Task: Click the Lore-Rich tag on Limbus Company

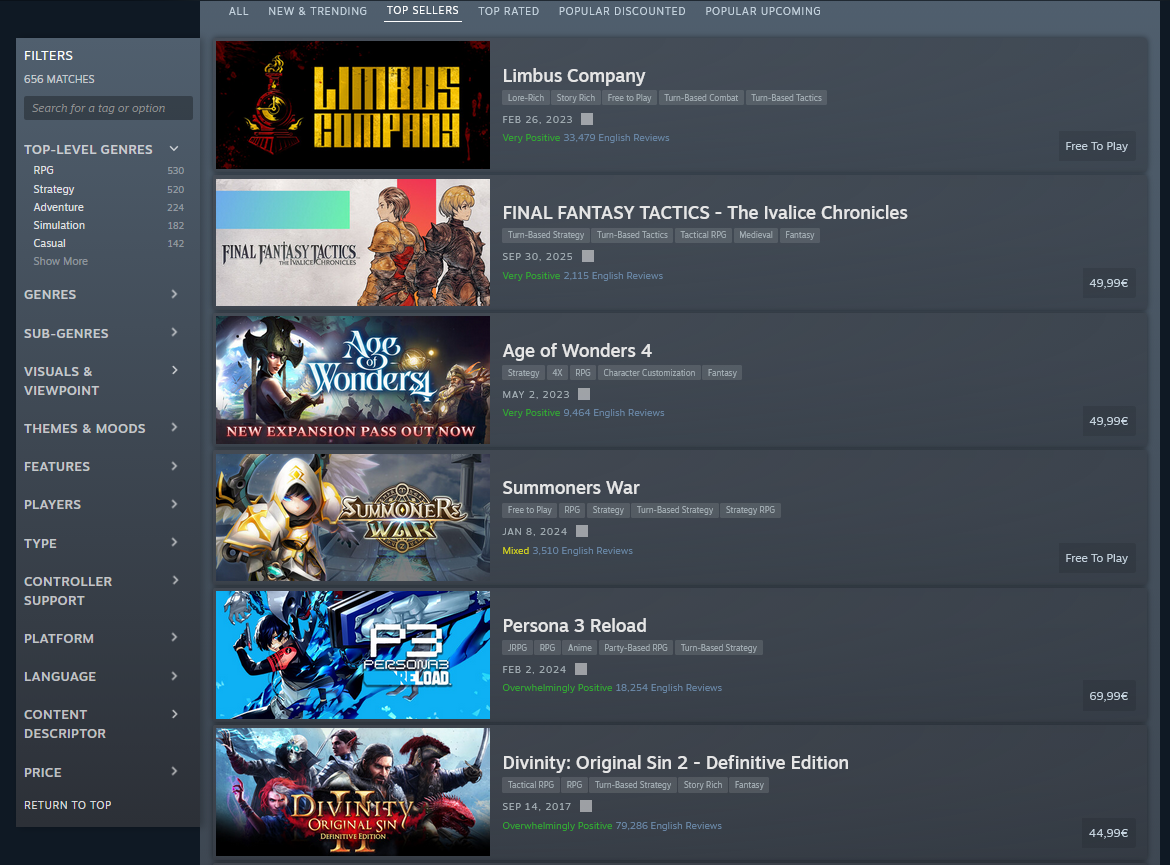Action: click(526, 98)
